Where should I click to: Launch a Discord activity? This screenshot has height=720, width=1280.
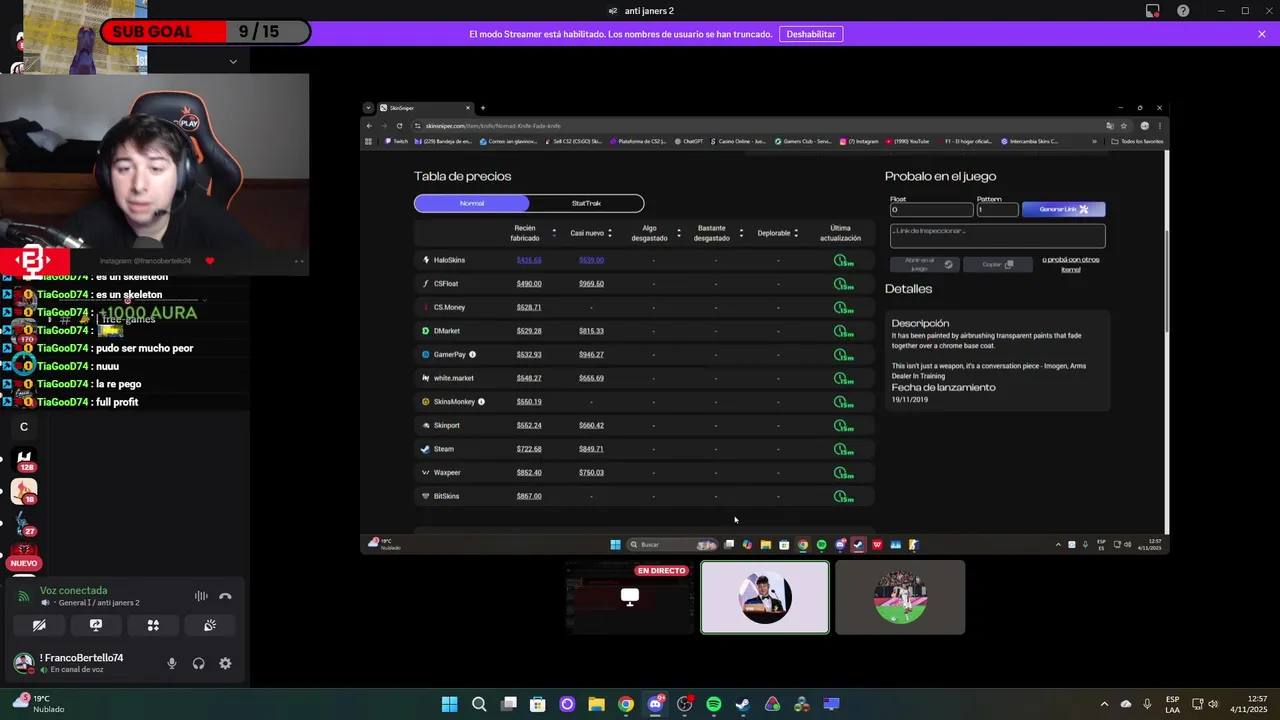[153, 625]
